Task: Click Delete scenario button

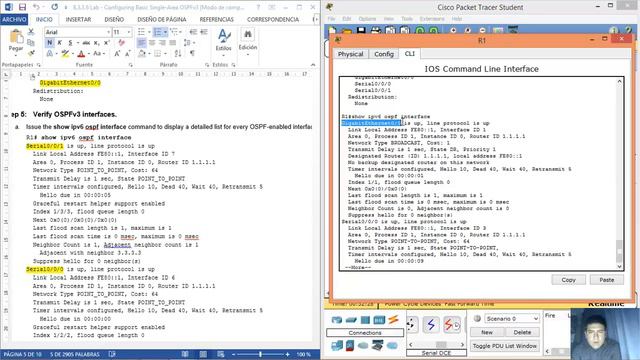Action: (522, 332)
